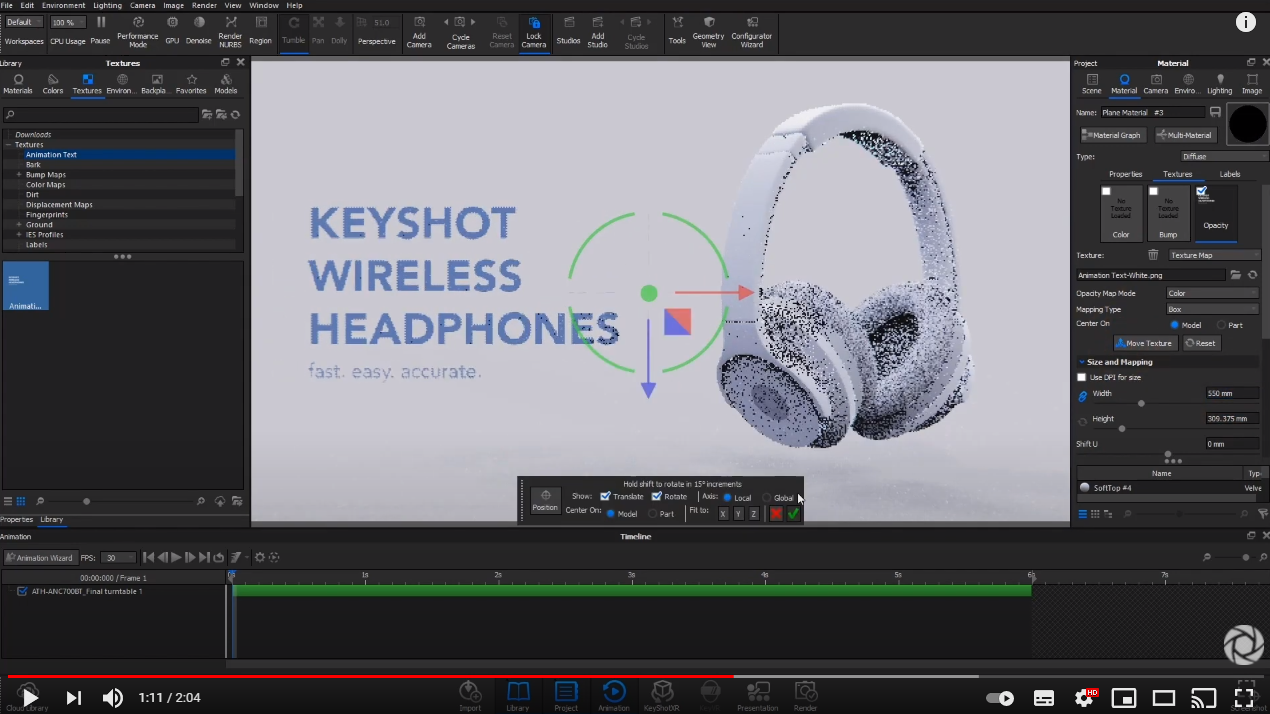
Task: Click the Material Graph button
Action: [x=1115, y=135]
